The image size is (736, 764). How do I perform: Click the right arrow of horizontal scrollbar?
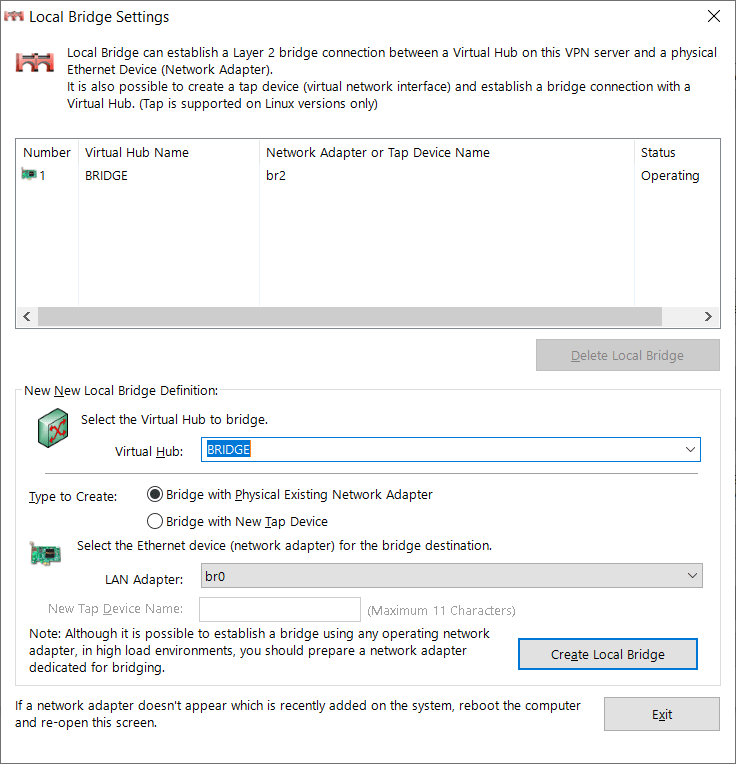708,317
